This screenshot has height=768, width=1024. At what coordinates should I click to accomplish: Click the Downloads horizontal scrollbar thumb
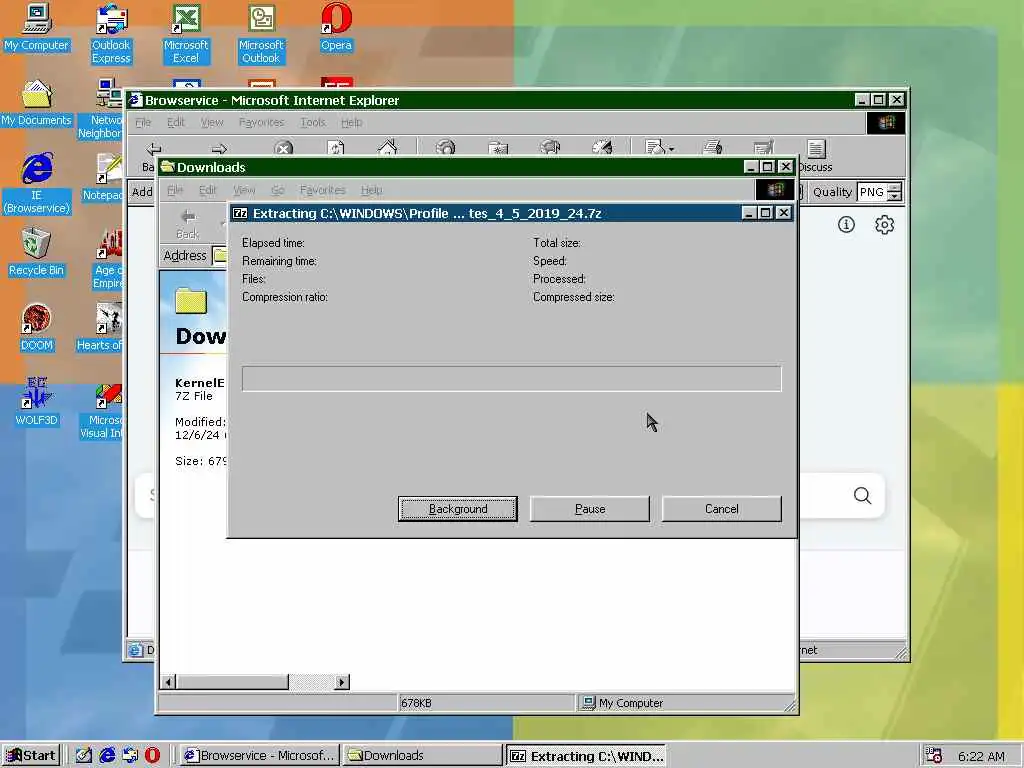coord(232,682)
